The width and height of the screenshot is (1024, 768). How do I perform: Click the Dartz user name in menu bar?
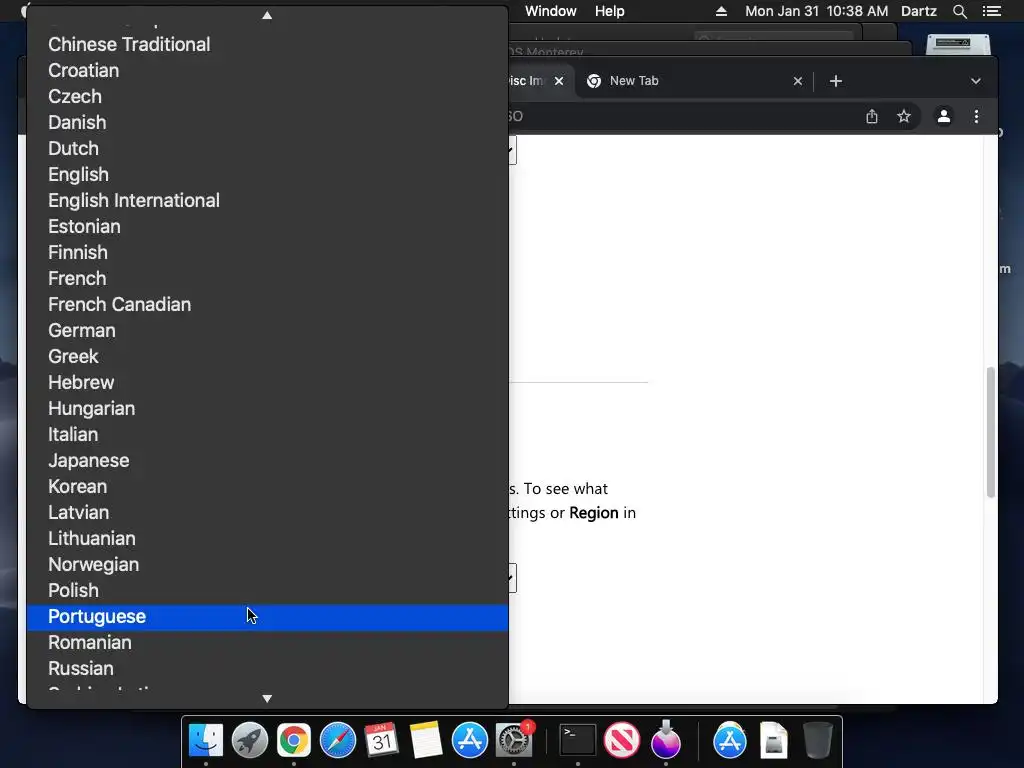pyautogui.click(x=918, y=11)
